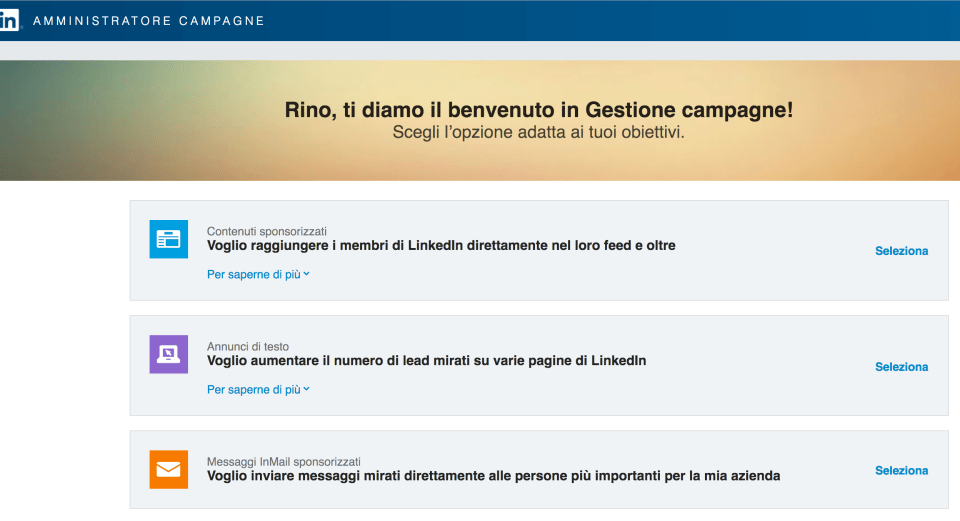960x521 pixels.
Task: Click the Contenuti sponsorizzati blue icon
Action: pos(168,239)
